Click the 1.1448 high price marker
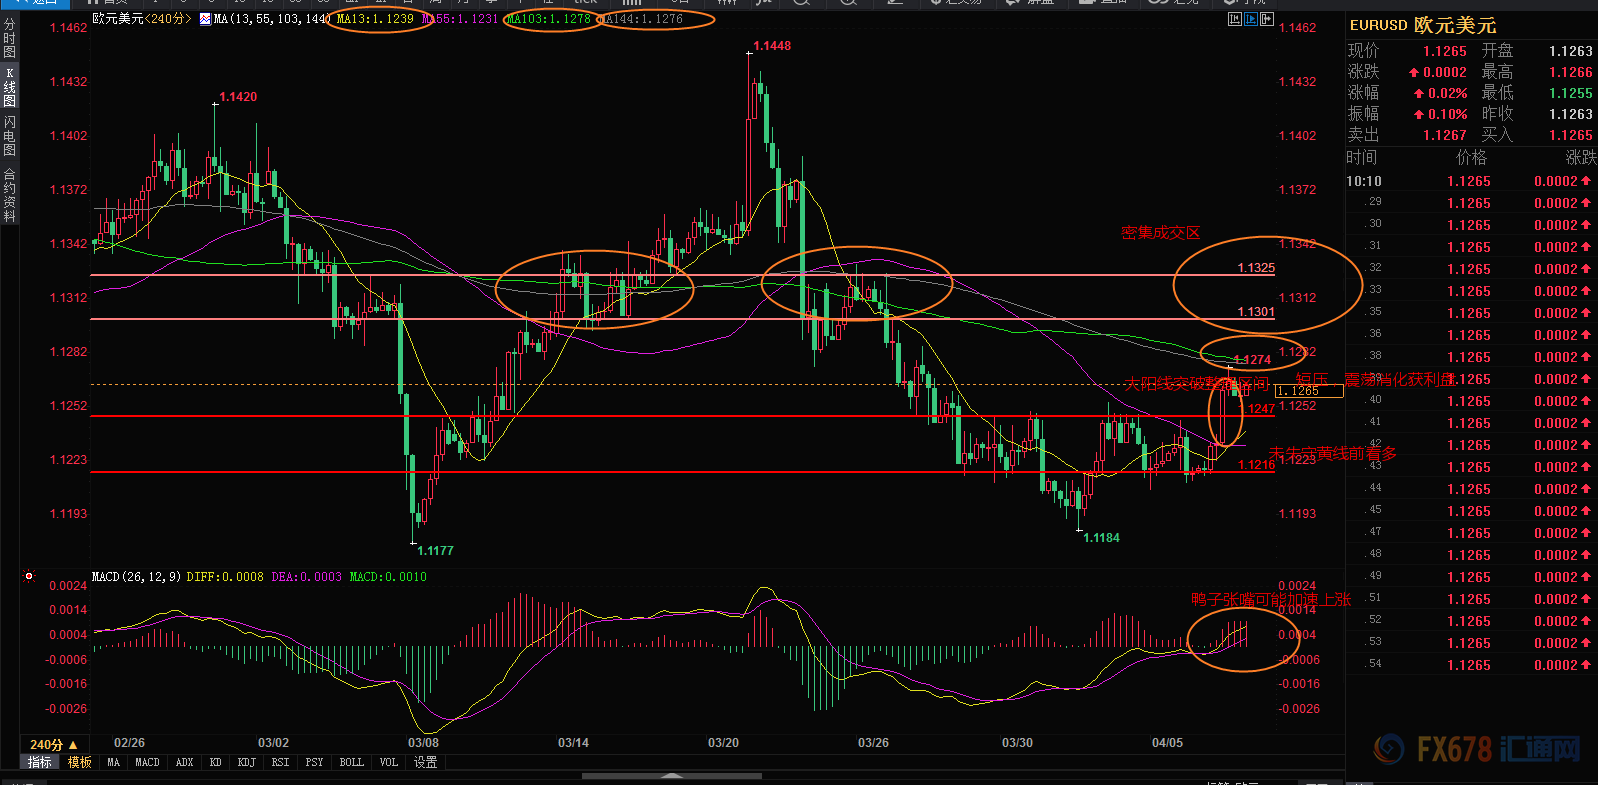The image size is (1598, 785). (x=772, y=46)
